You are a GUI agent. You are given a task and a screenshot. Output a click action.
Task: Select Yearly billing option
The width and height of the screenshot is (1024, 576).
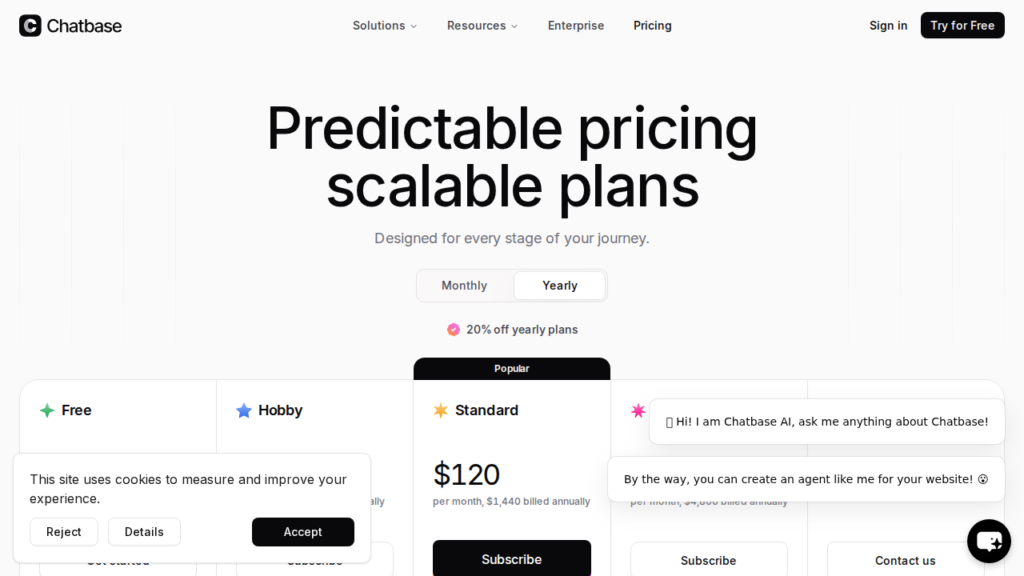click(x=559, y=286)
